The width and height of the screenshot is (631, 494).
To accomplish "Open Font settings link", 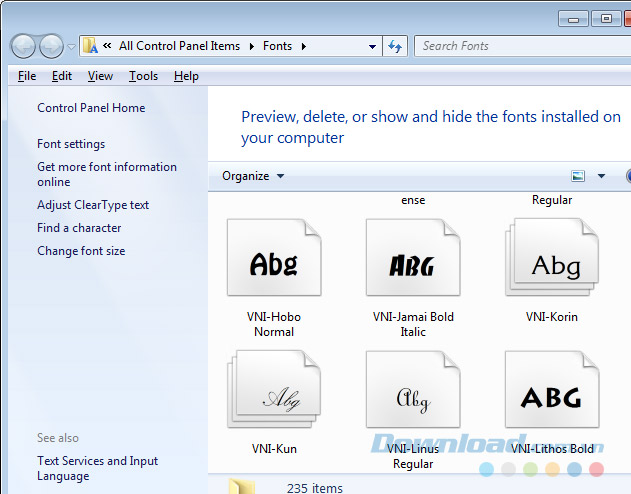I will (71, 144).
